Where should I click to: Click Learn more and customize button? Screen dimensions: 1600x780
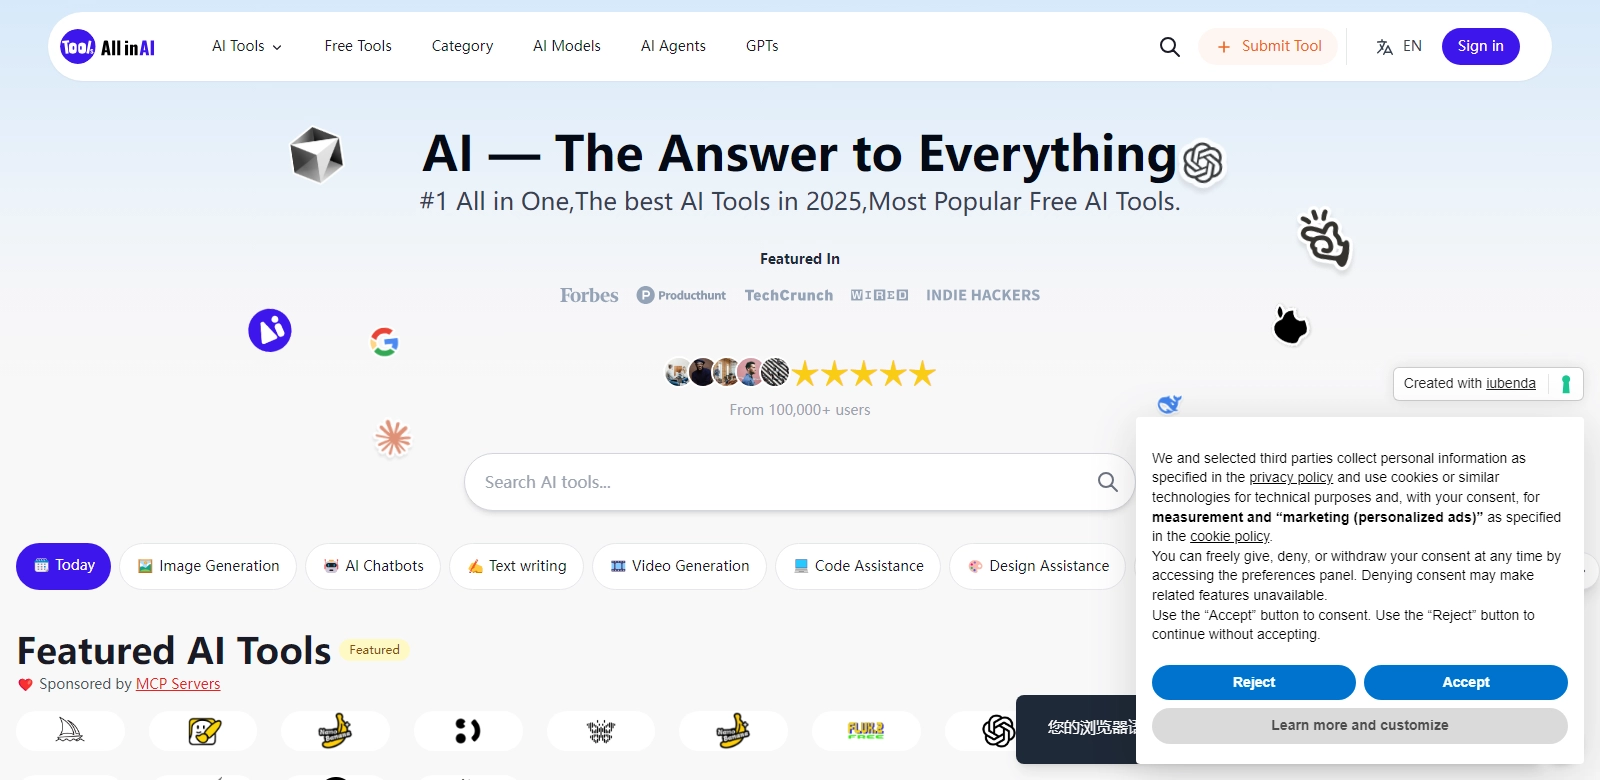(x=1360, y=725)
